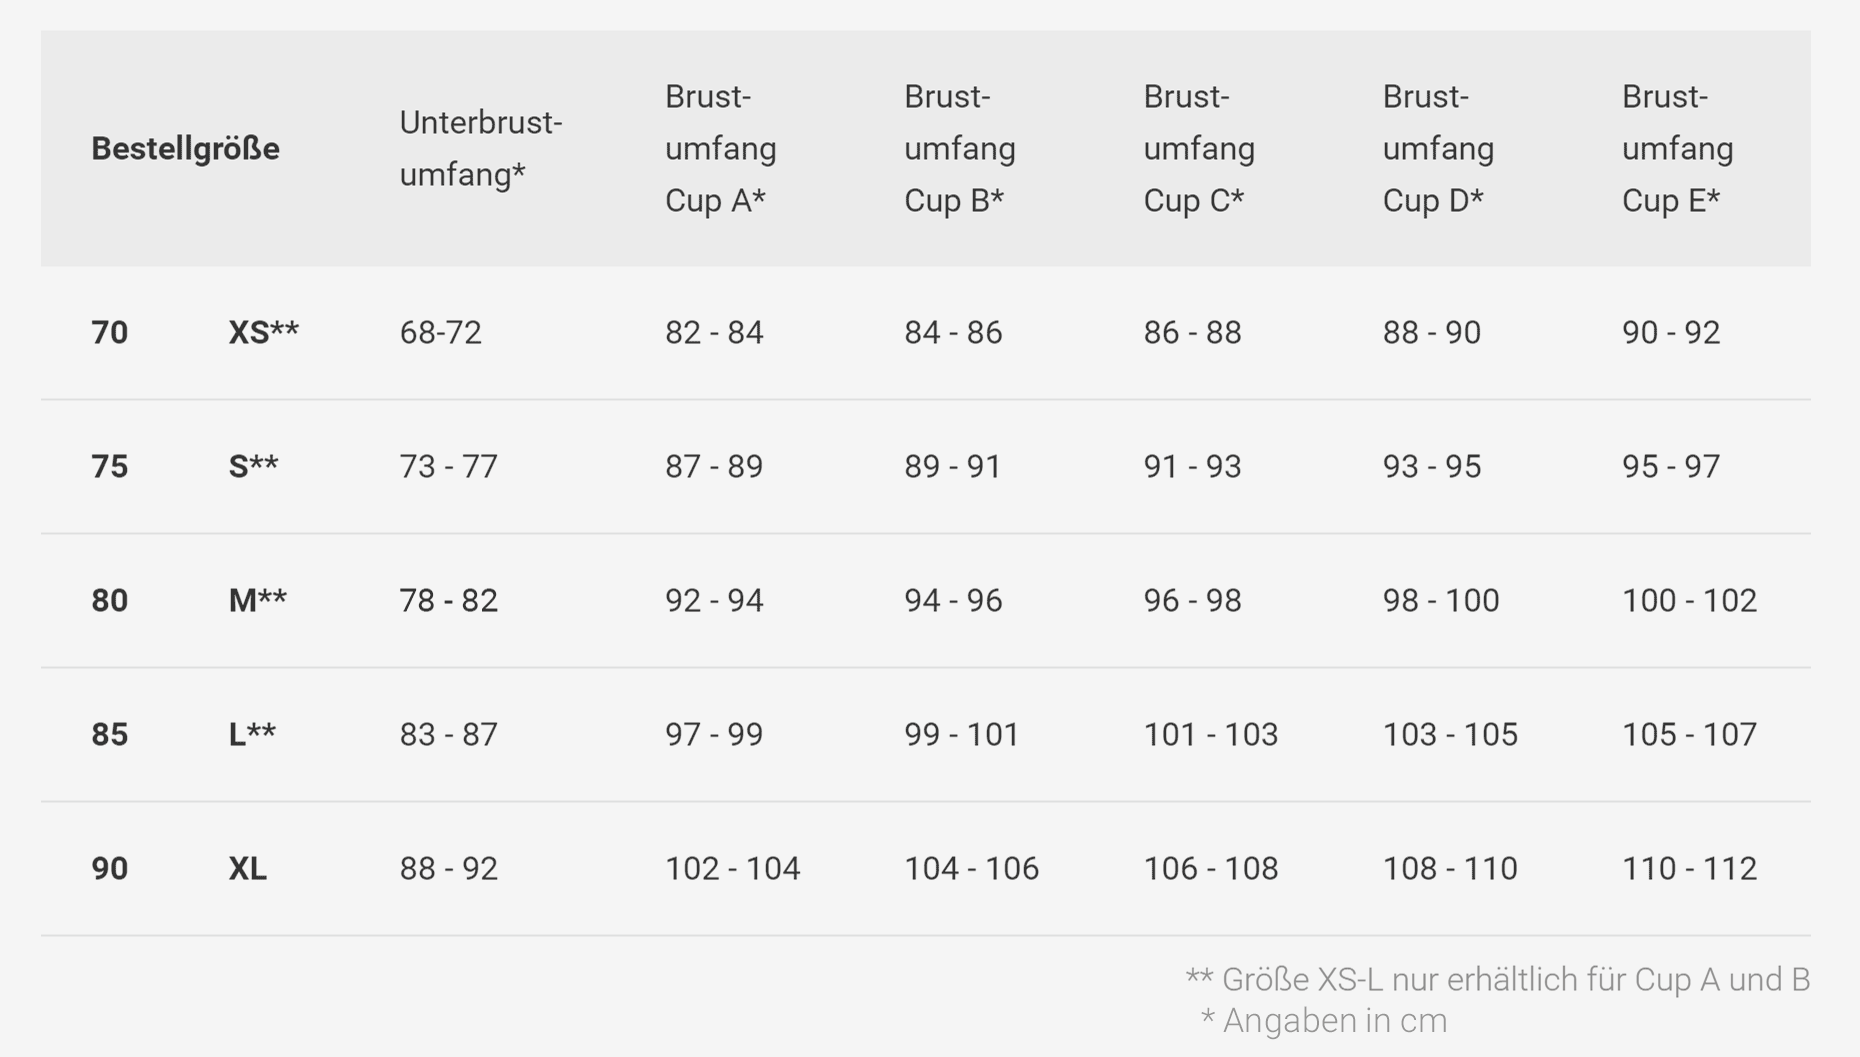Click the 110 - 112 Cup E value
Viewport: 1860px width, 1057px height.
1689,868
